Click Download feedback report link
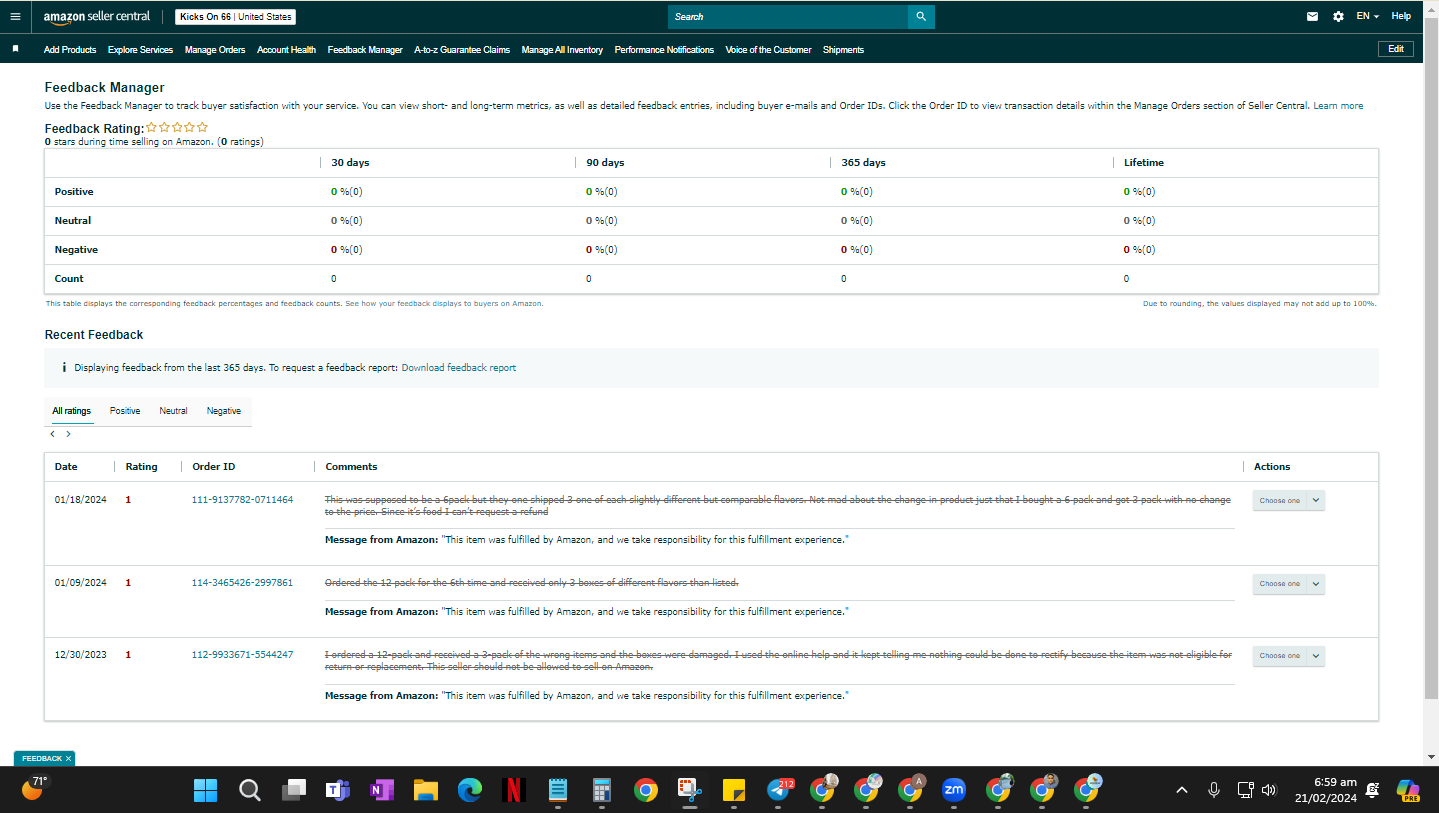 tap(459, 368)
